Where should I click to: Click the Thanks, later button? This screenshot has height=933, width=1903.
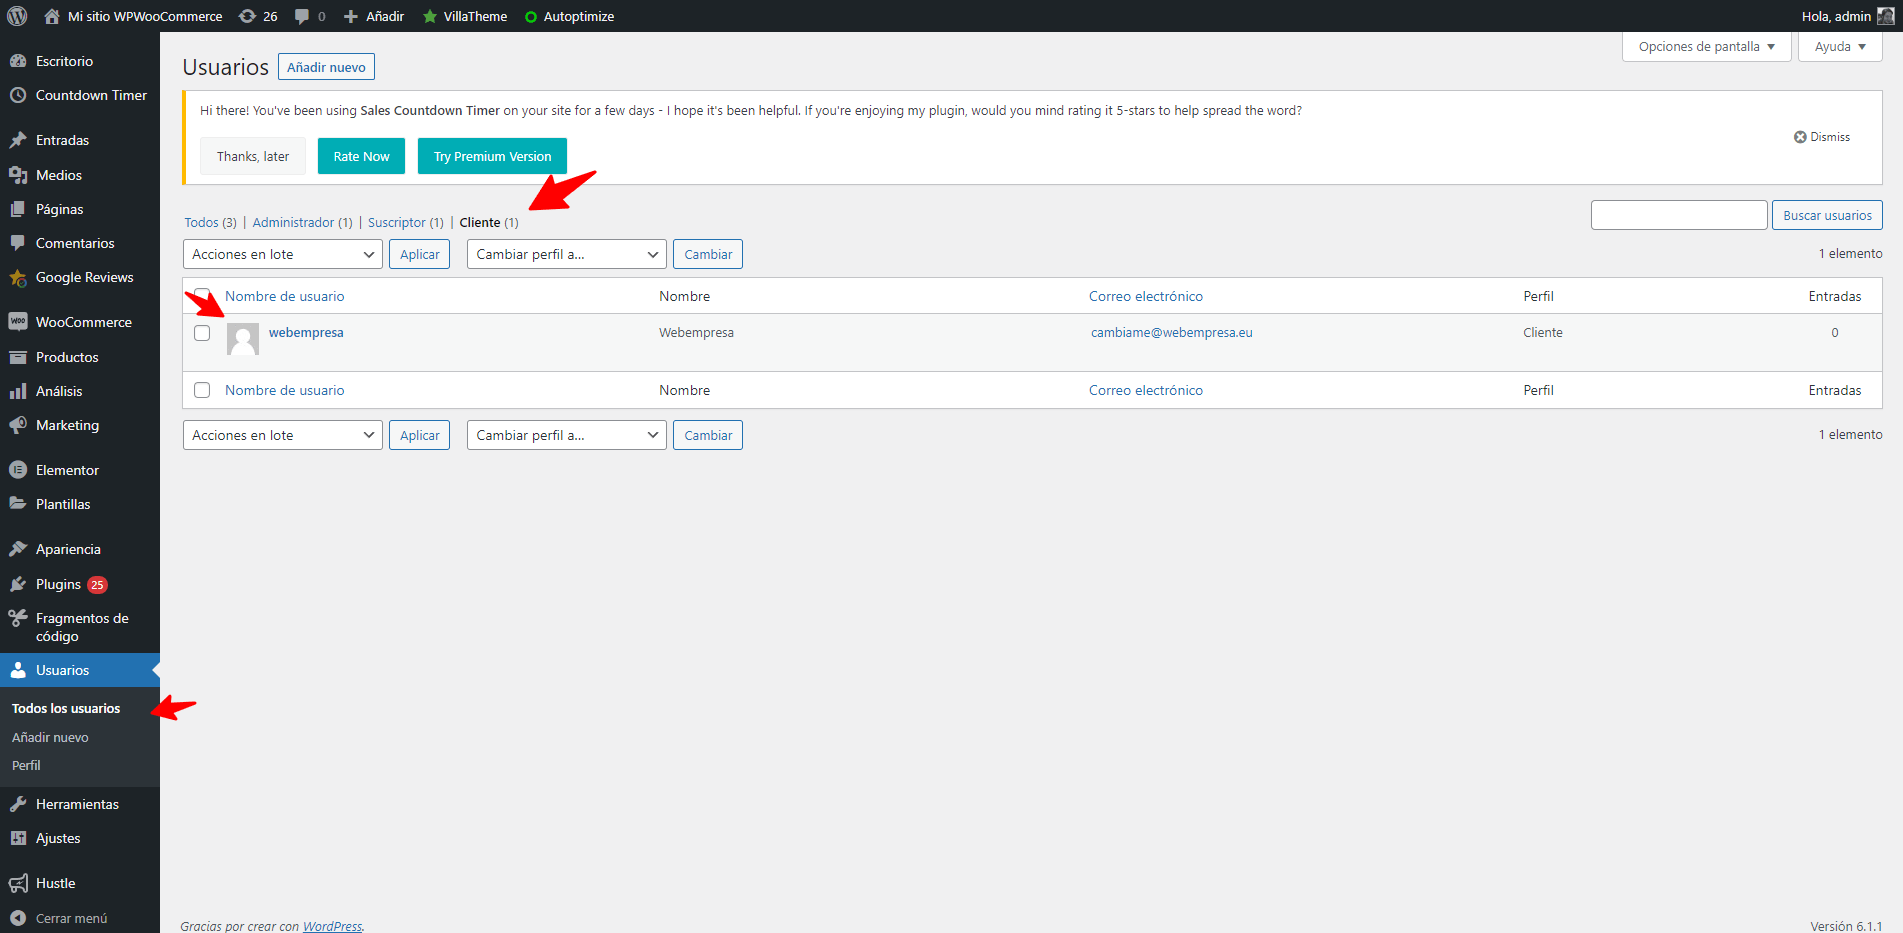coord(253,156)
